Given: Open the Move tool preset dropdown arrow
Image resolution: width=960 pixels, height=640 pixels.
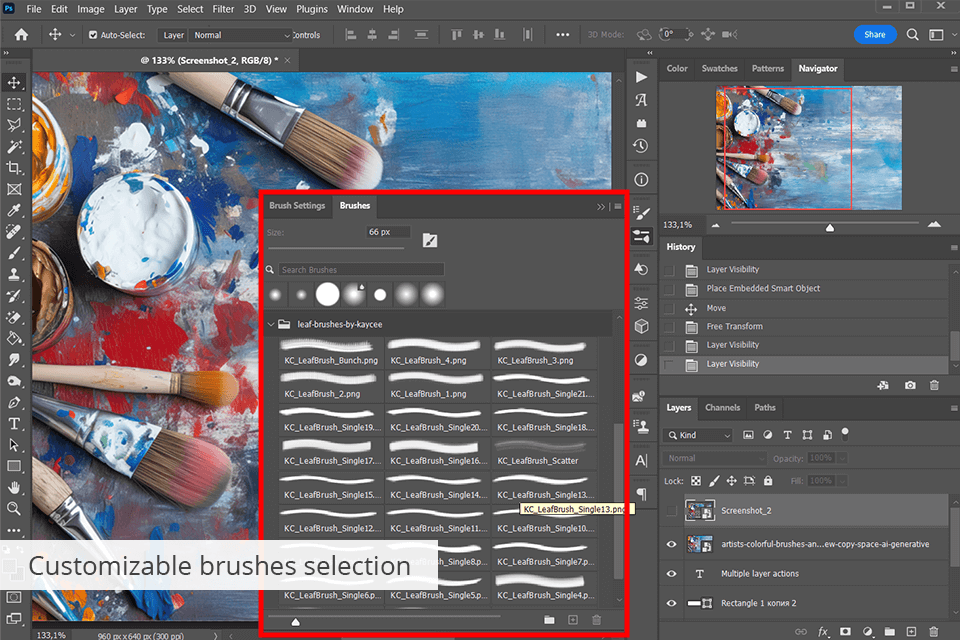Looking at the screenshot, I should tap(72, 35).
